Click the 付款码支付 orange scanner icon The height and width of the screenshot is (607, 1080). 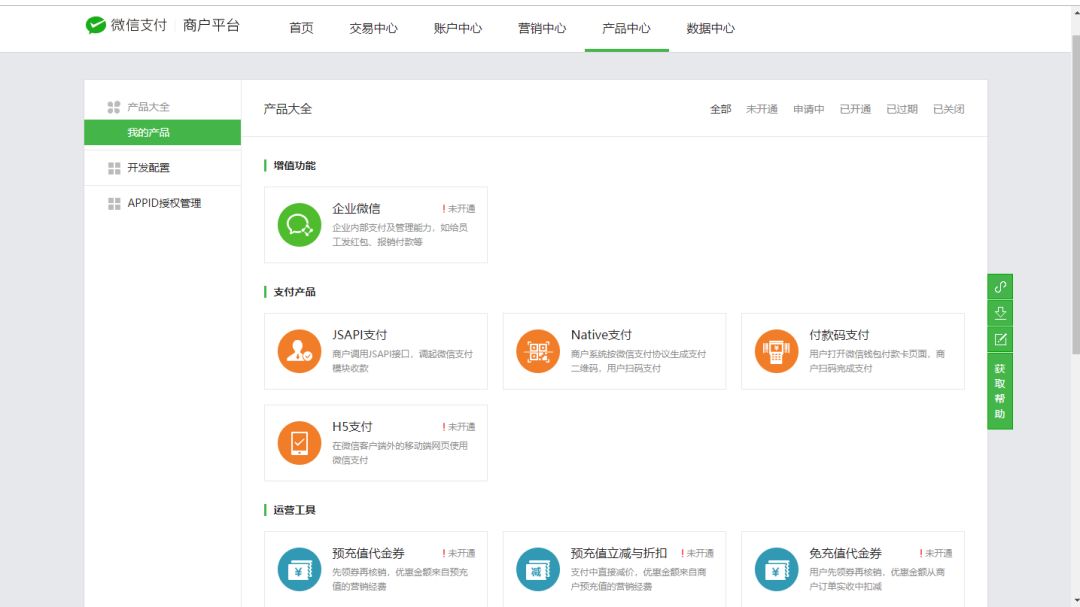click(x=776, y=351)
